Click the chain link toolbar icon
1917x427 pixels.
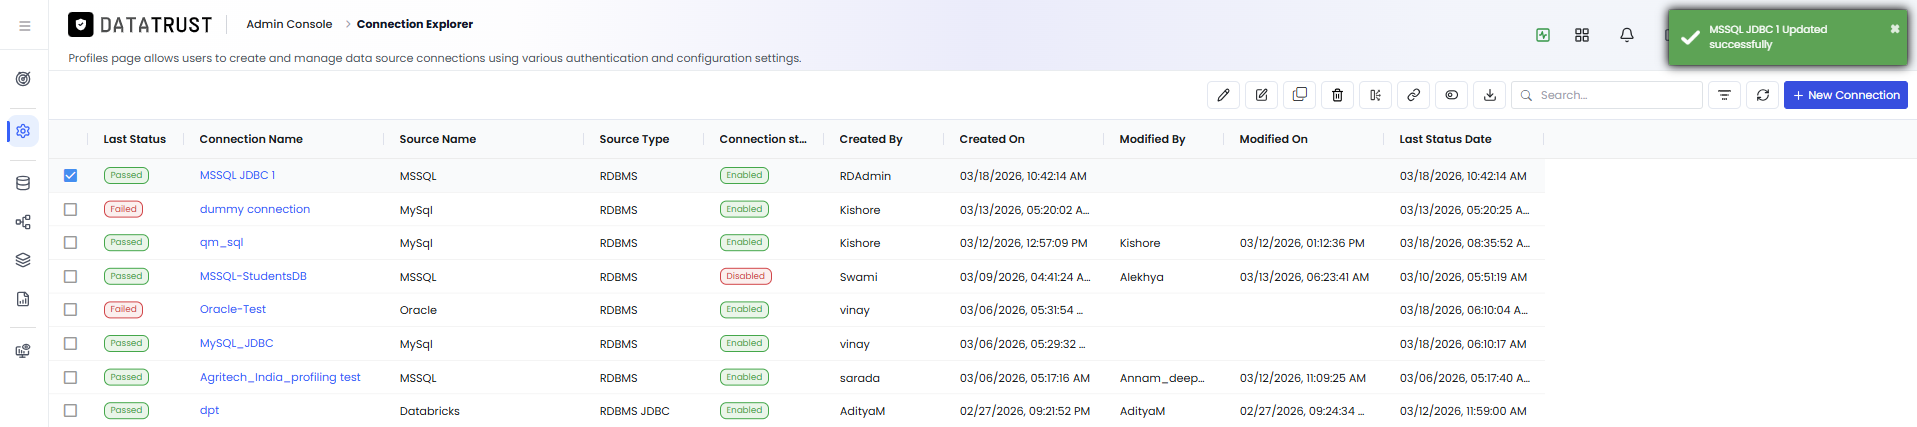click(x=1413, y=95)
